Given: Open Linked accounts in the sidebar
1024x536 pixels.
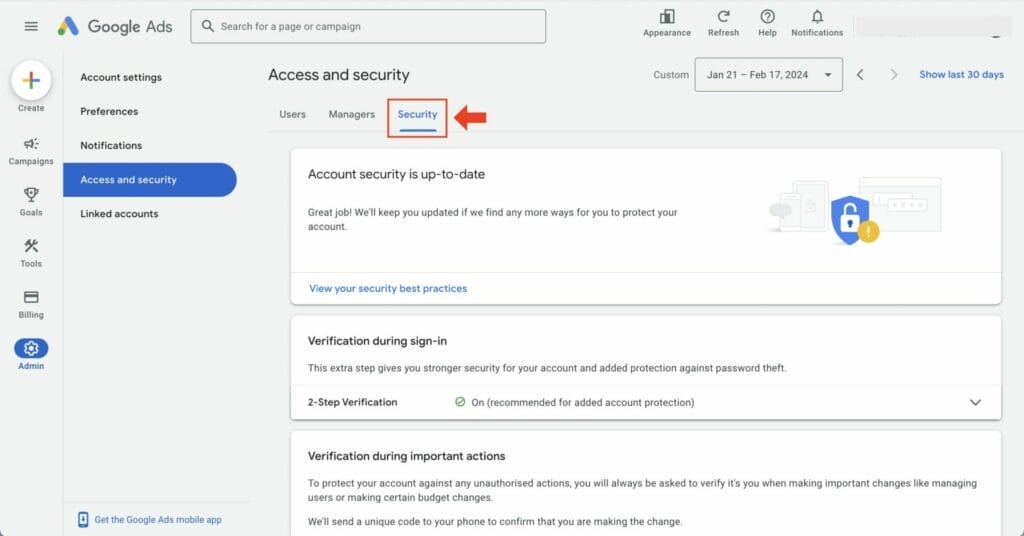Looking at the screenshot, I should 119,214.
